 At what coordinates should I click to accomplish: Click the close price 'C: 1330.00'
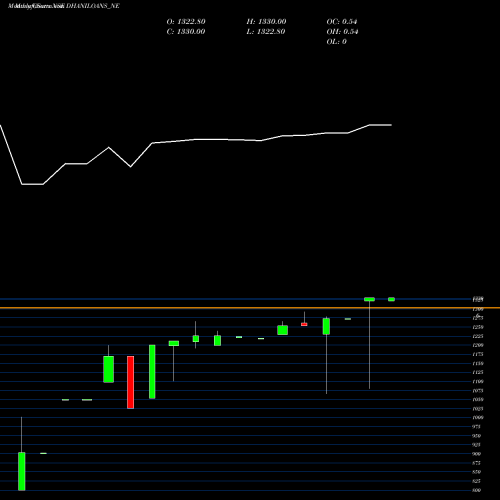186,32
